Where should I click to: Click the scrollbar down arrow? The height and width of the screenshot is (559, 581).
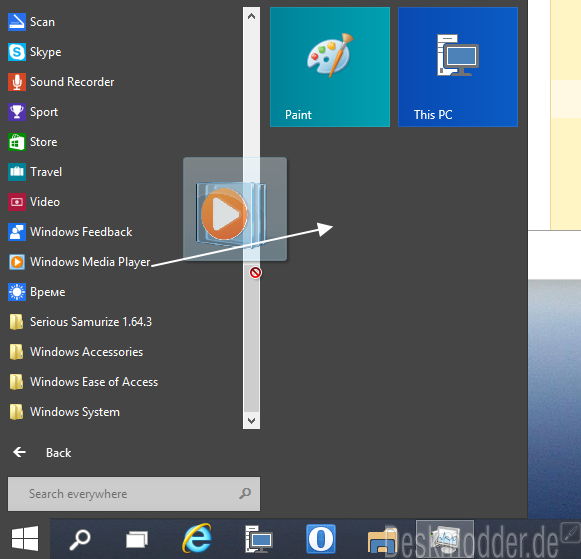click(x=251, y=420)
